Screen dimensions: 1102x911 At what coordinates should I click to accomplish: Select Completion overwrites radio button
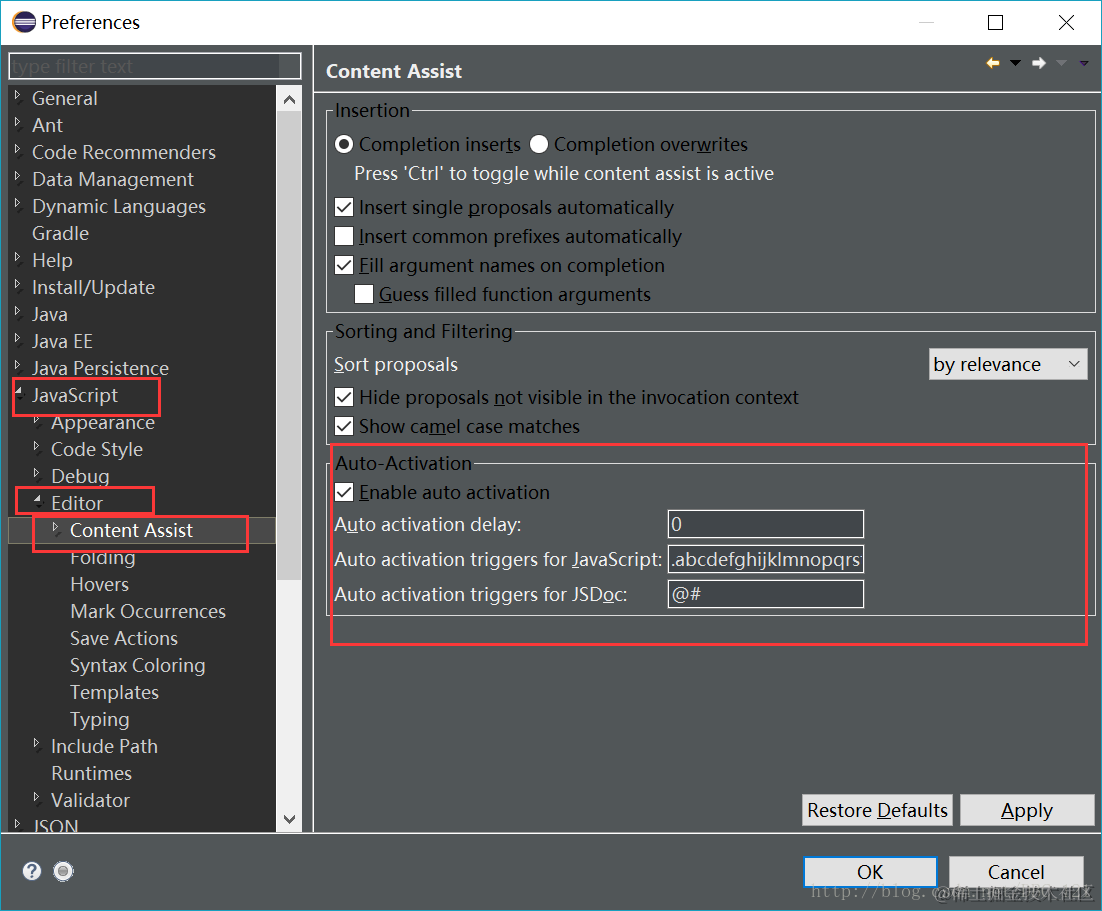[x=539, y=144]
